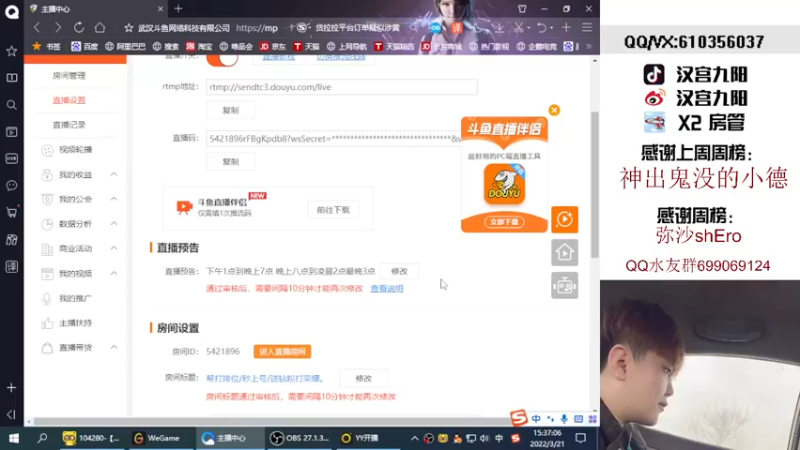This screenshot has height=450, width=800.
Task: Click 修改 next to the live preview schedule
Action: coord(399,271)
